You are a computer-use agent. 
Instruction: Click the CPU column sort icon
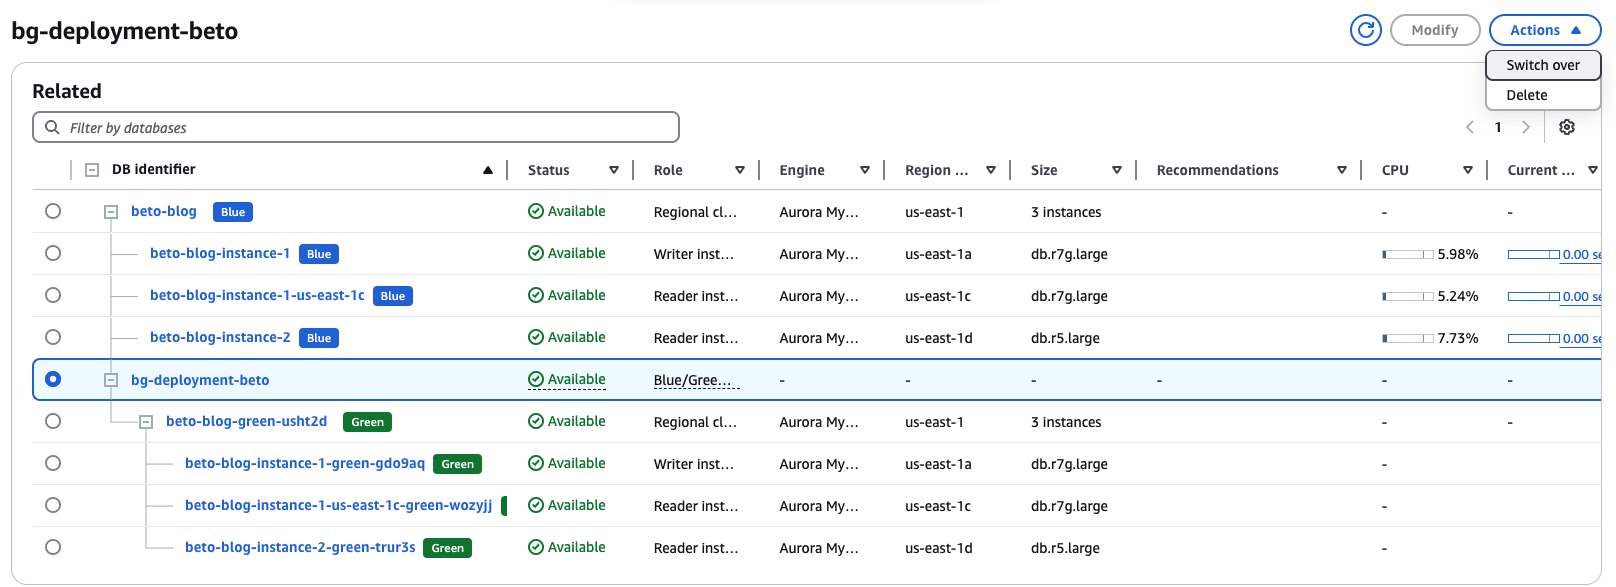click(x=1467, y=170)
